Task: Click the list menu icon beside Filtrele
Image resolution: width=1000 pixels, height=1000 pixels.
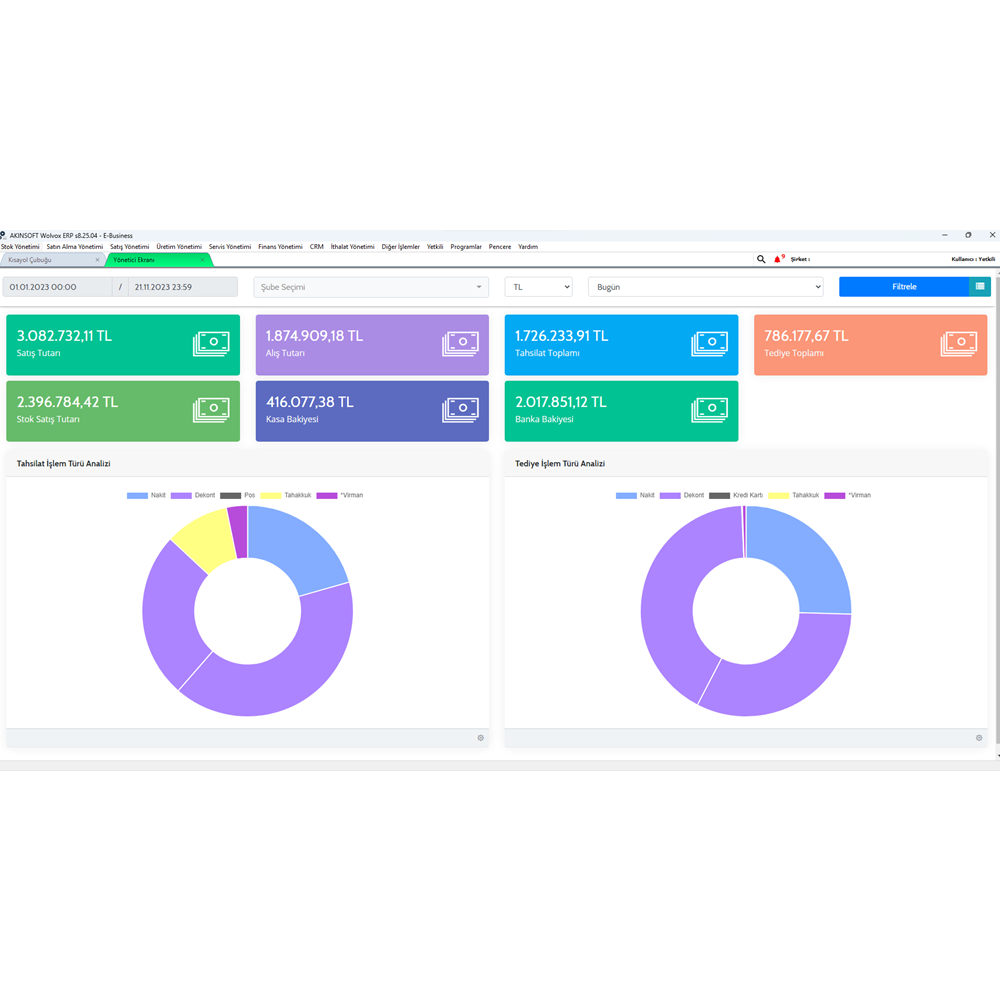Action: [x=980, y=287]
